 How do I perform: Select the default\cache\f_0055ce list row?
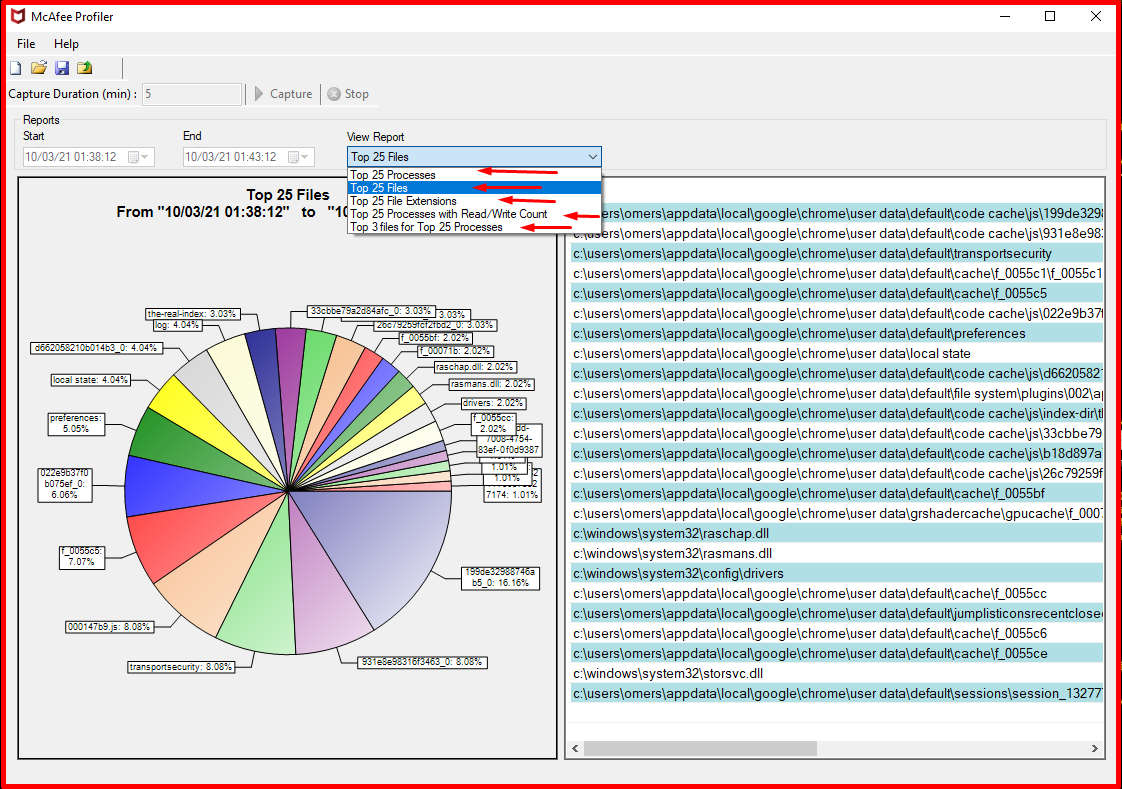(x=836, y=654)
